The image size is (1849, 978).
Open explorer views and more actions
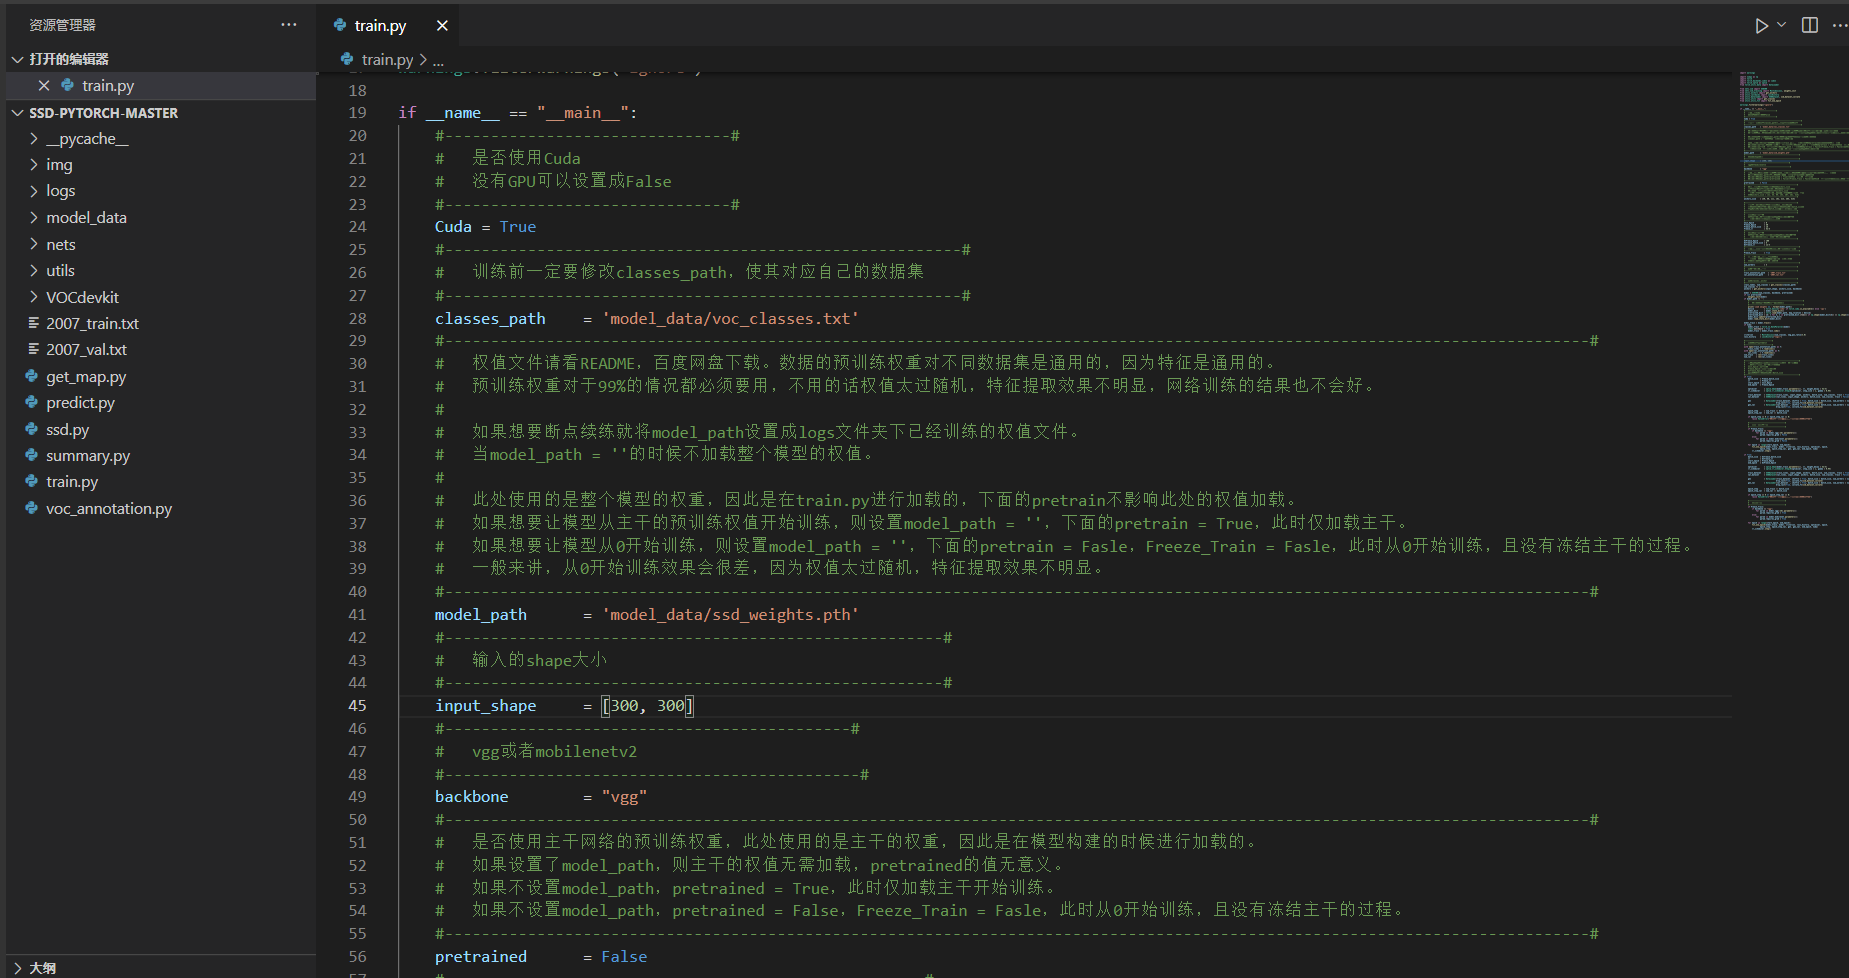pyautogui.click(x=289, y=25)
